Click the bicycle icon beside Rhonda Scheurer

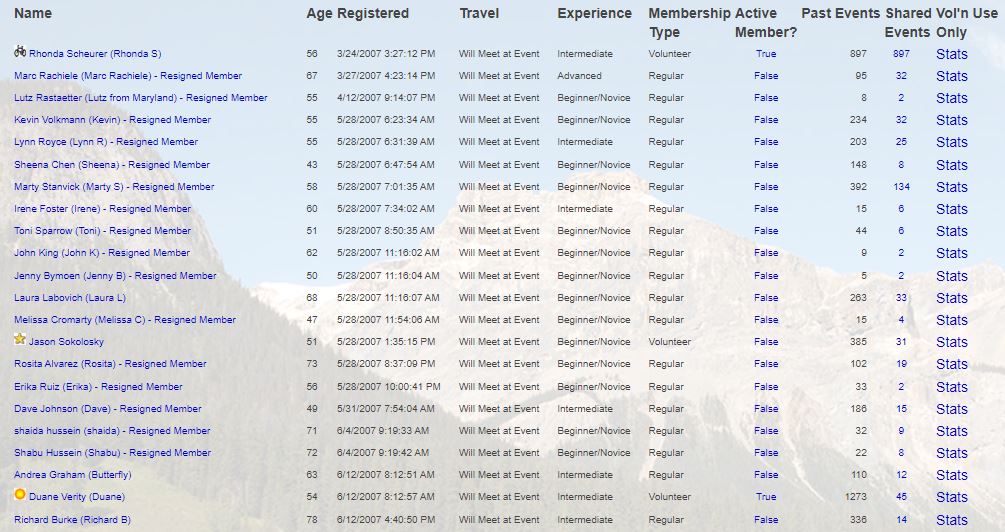20,52
